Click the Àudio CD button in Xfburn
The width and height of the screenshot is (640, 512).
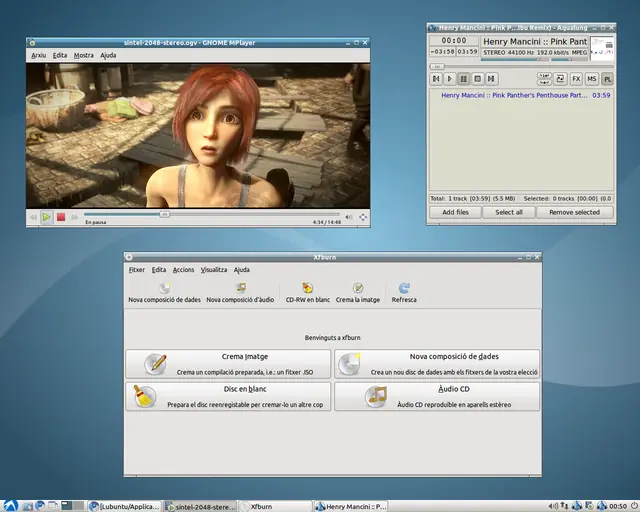437,396
